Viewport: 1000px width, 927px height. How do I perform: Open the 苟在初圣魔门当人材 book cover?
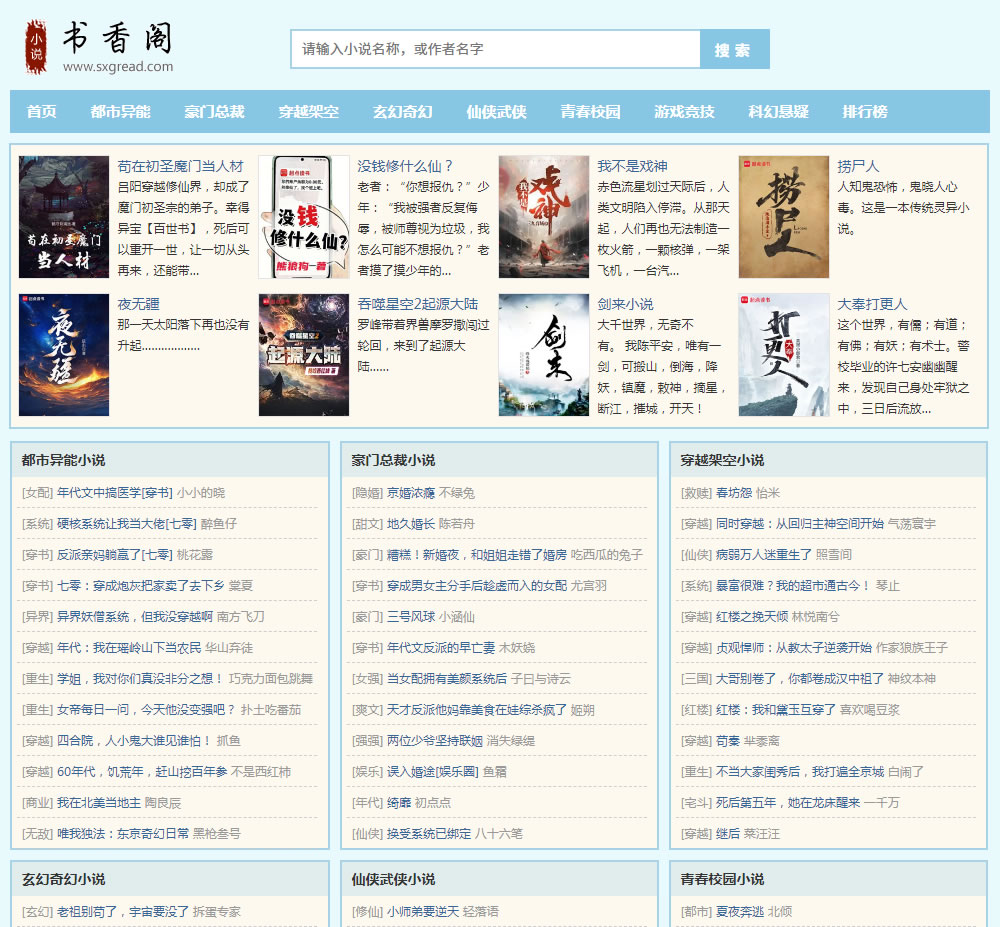pos(64,217)
